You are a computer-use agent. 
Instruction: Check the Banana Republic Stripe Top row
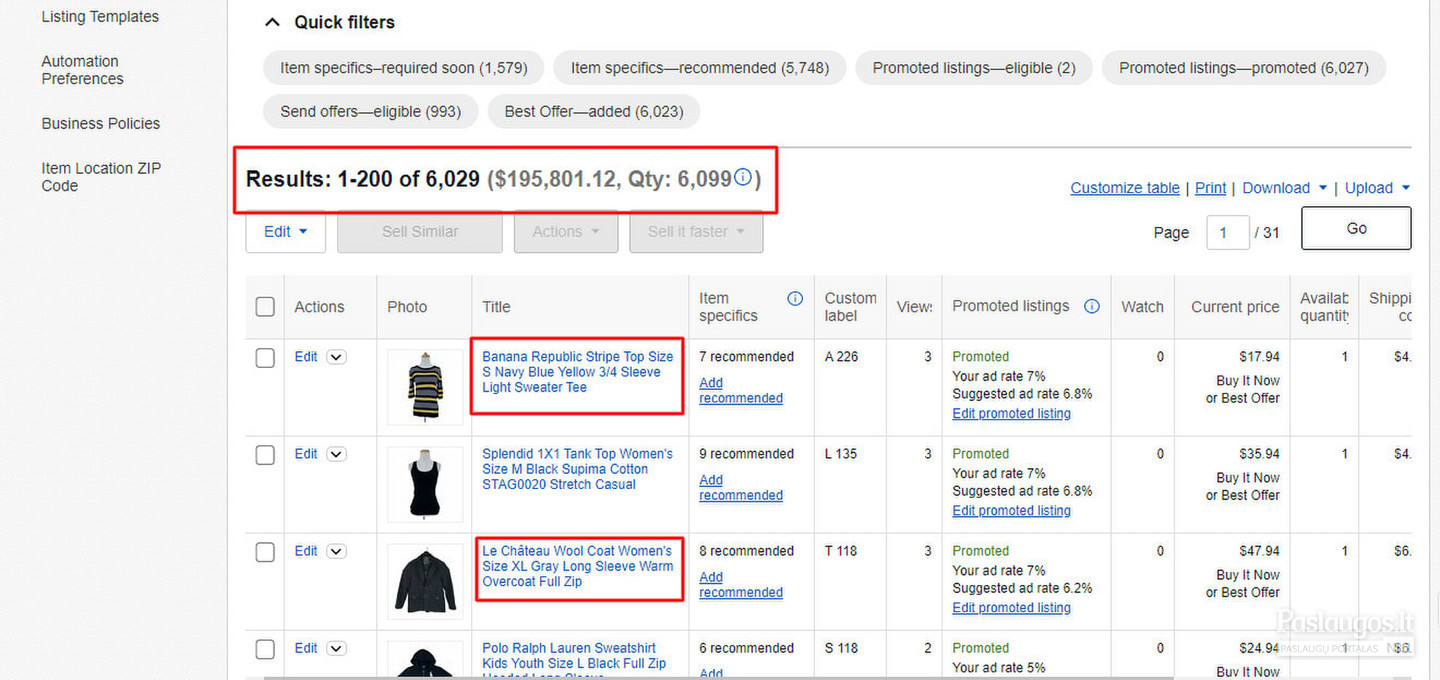pyautogui.click(x=265, y=358)
